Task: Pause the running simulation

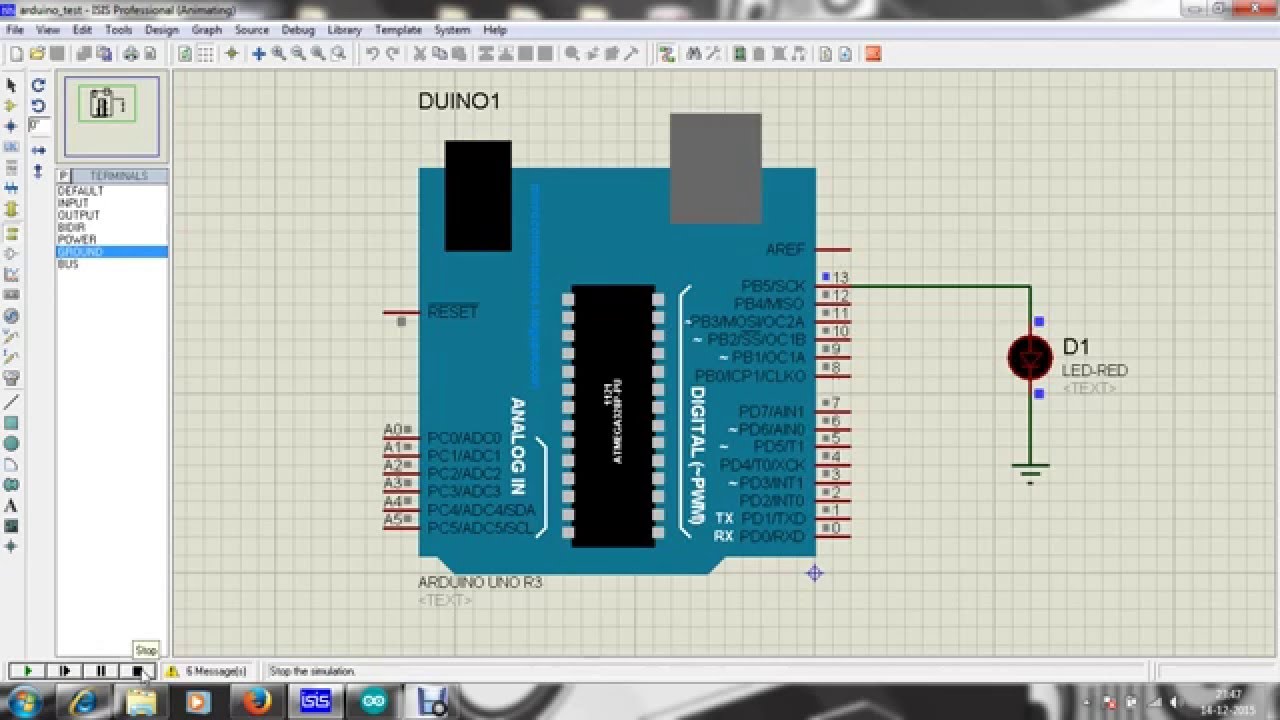Action: click(x=101, y=671)
